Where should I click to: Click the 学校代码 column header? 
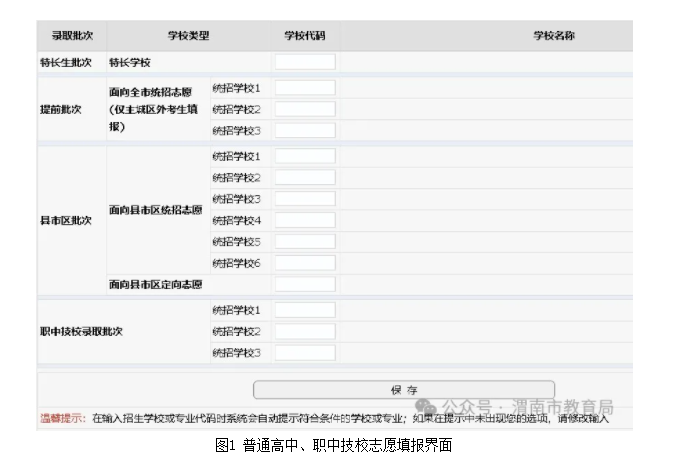coord(304,36)
